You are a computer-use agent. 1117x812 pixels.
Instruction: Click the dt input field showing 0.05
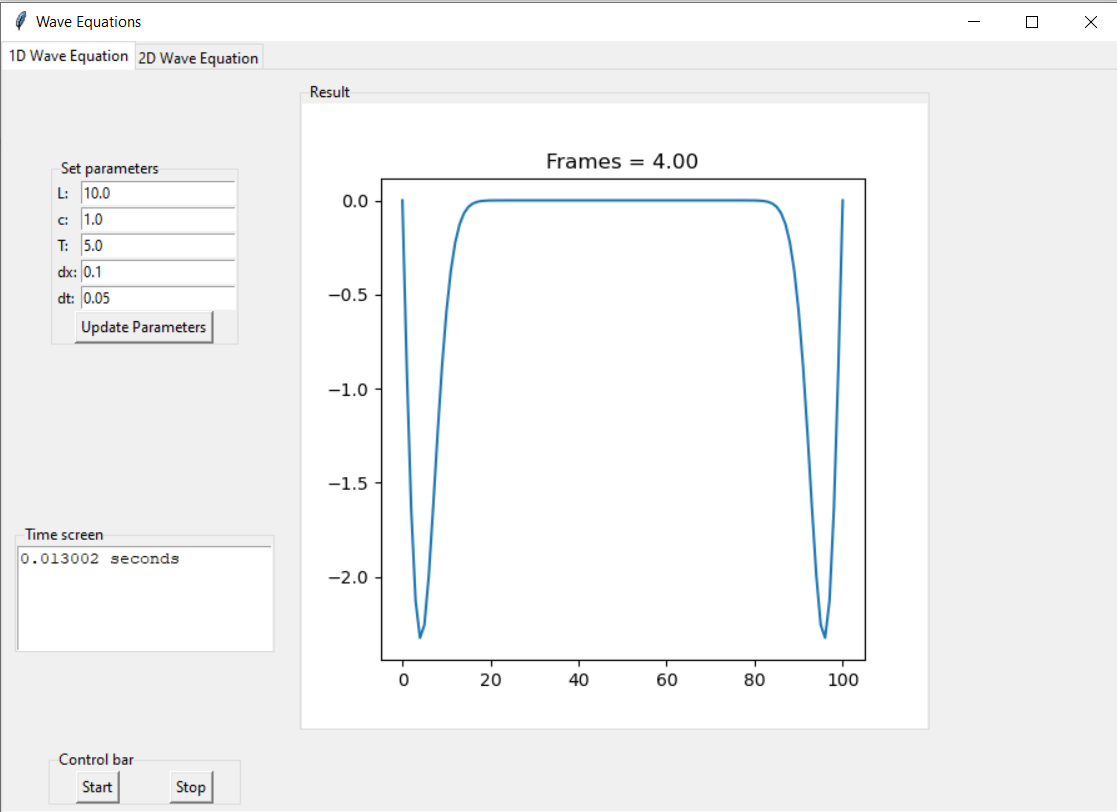tap(157, 297)
